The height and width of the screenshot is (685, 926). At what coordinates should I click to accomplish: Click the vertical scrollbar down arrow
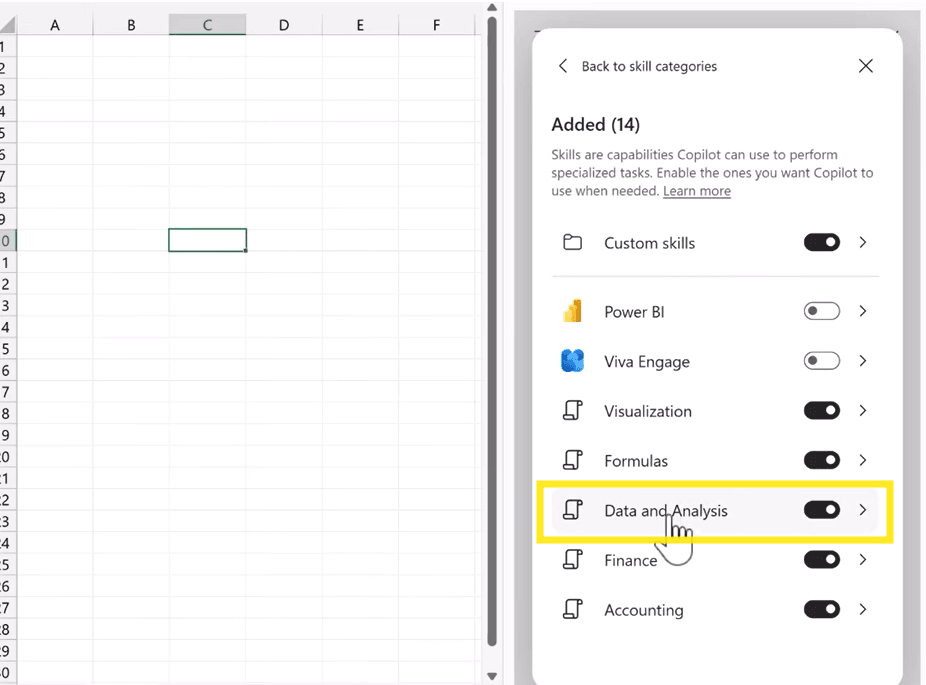[492, 676]
